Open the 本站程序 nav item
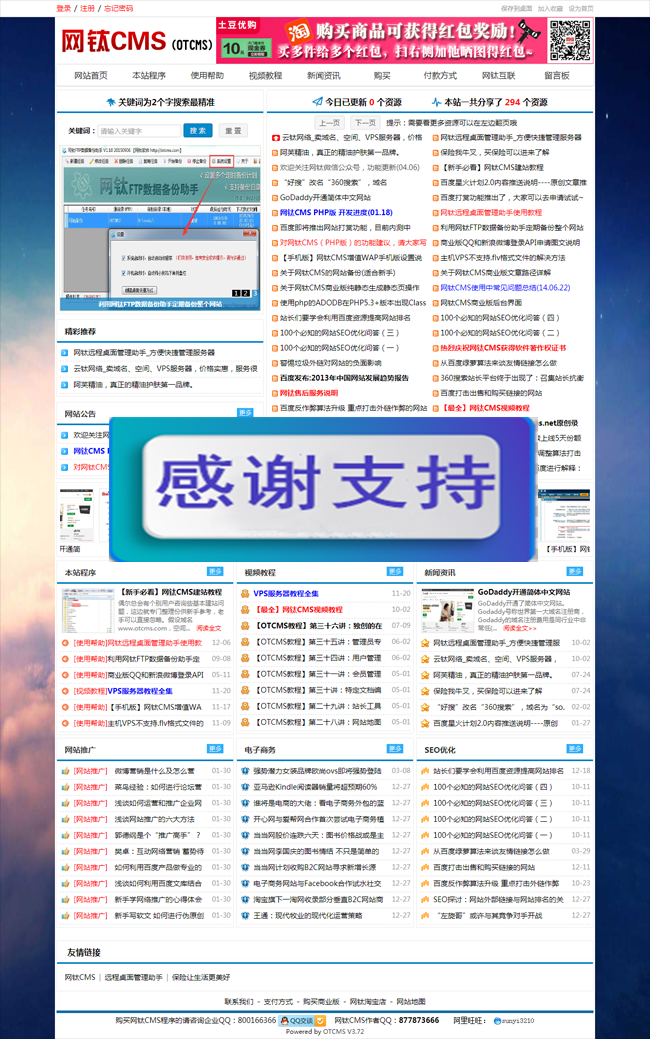The width and height of the screenshot is (650, 1039). click(149, 76)
